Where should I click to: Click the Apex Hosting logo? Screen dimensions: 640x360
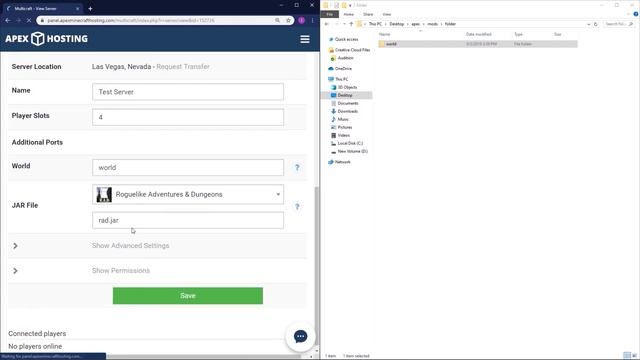click(x=47, y=39)
